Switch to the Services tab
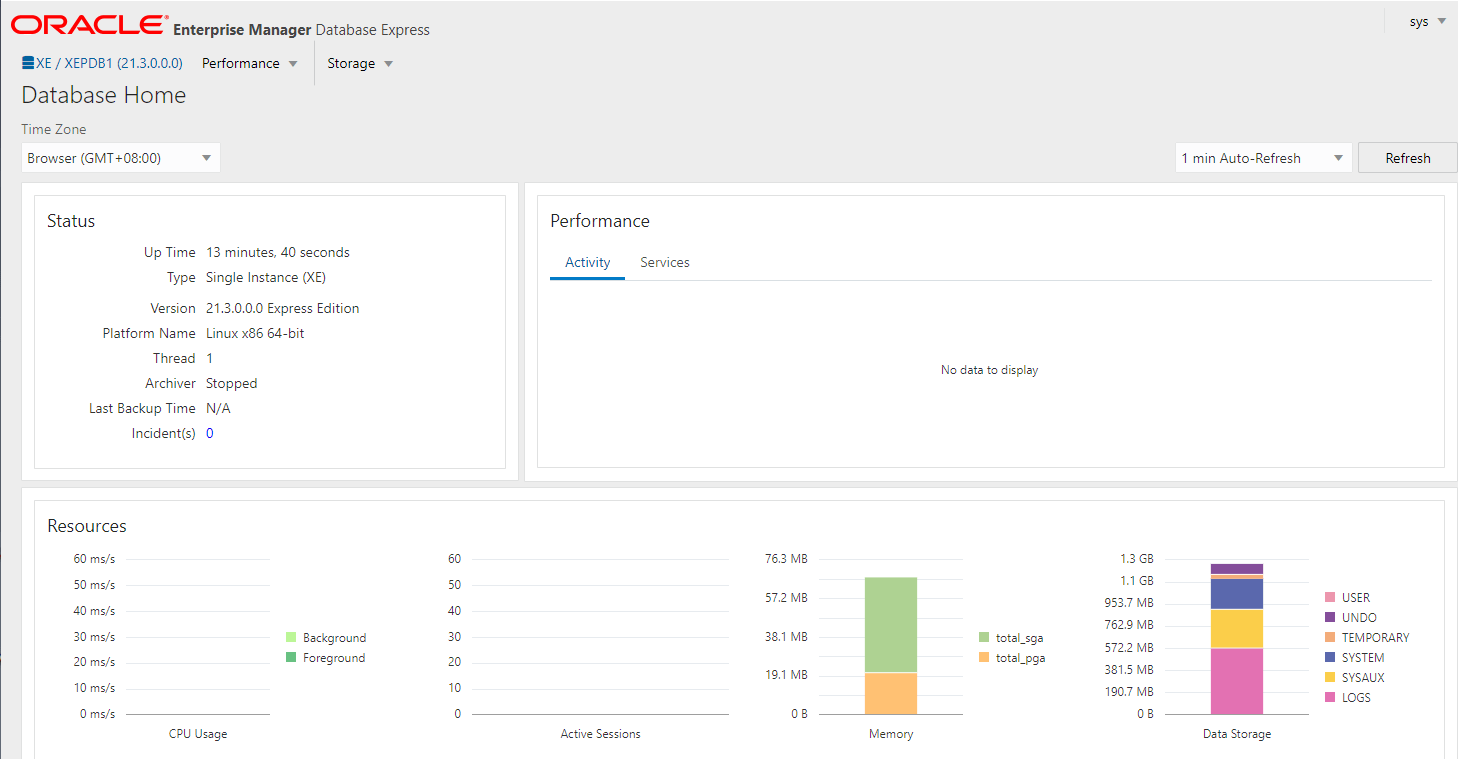This screenshot has width=1458, height=759. click(x=665, y=262)
